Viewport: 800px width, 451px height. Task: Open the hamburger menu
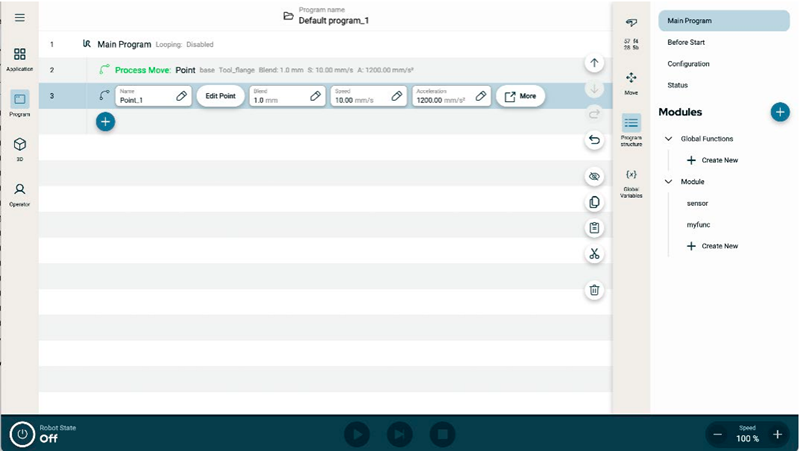coord(19,18)
